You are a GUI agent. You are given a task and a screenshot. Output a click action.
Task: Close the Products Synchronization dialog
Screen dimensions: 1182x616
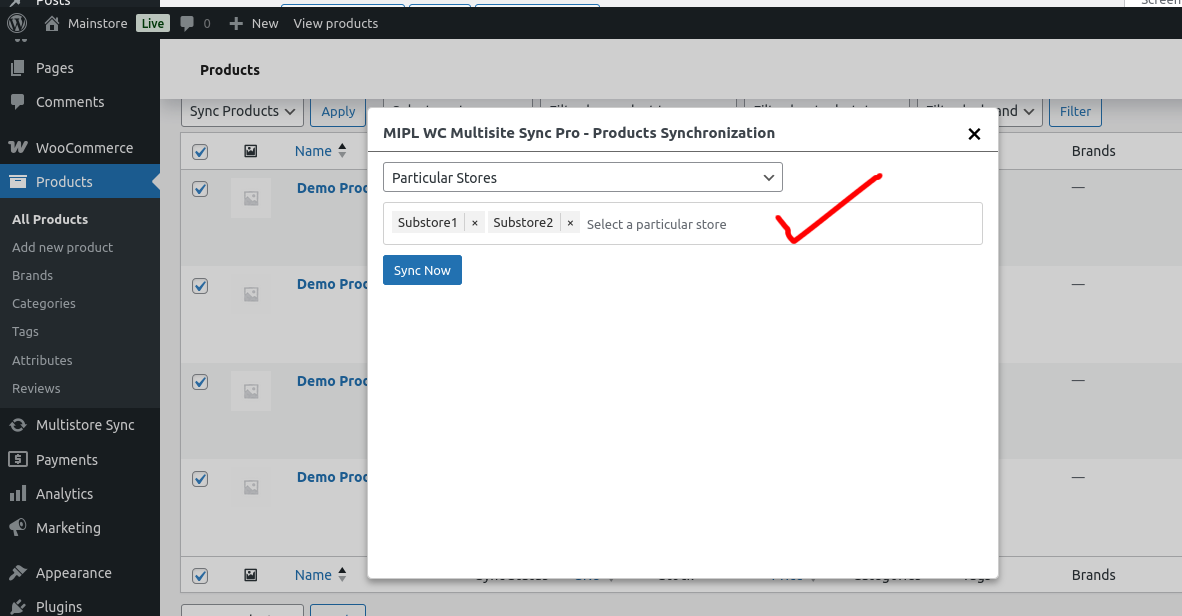coord(974,133)
